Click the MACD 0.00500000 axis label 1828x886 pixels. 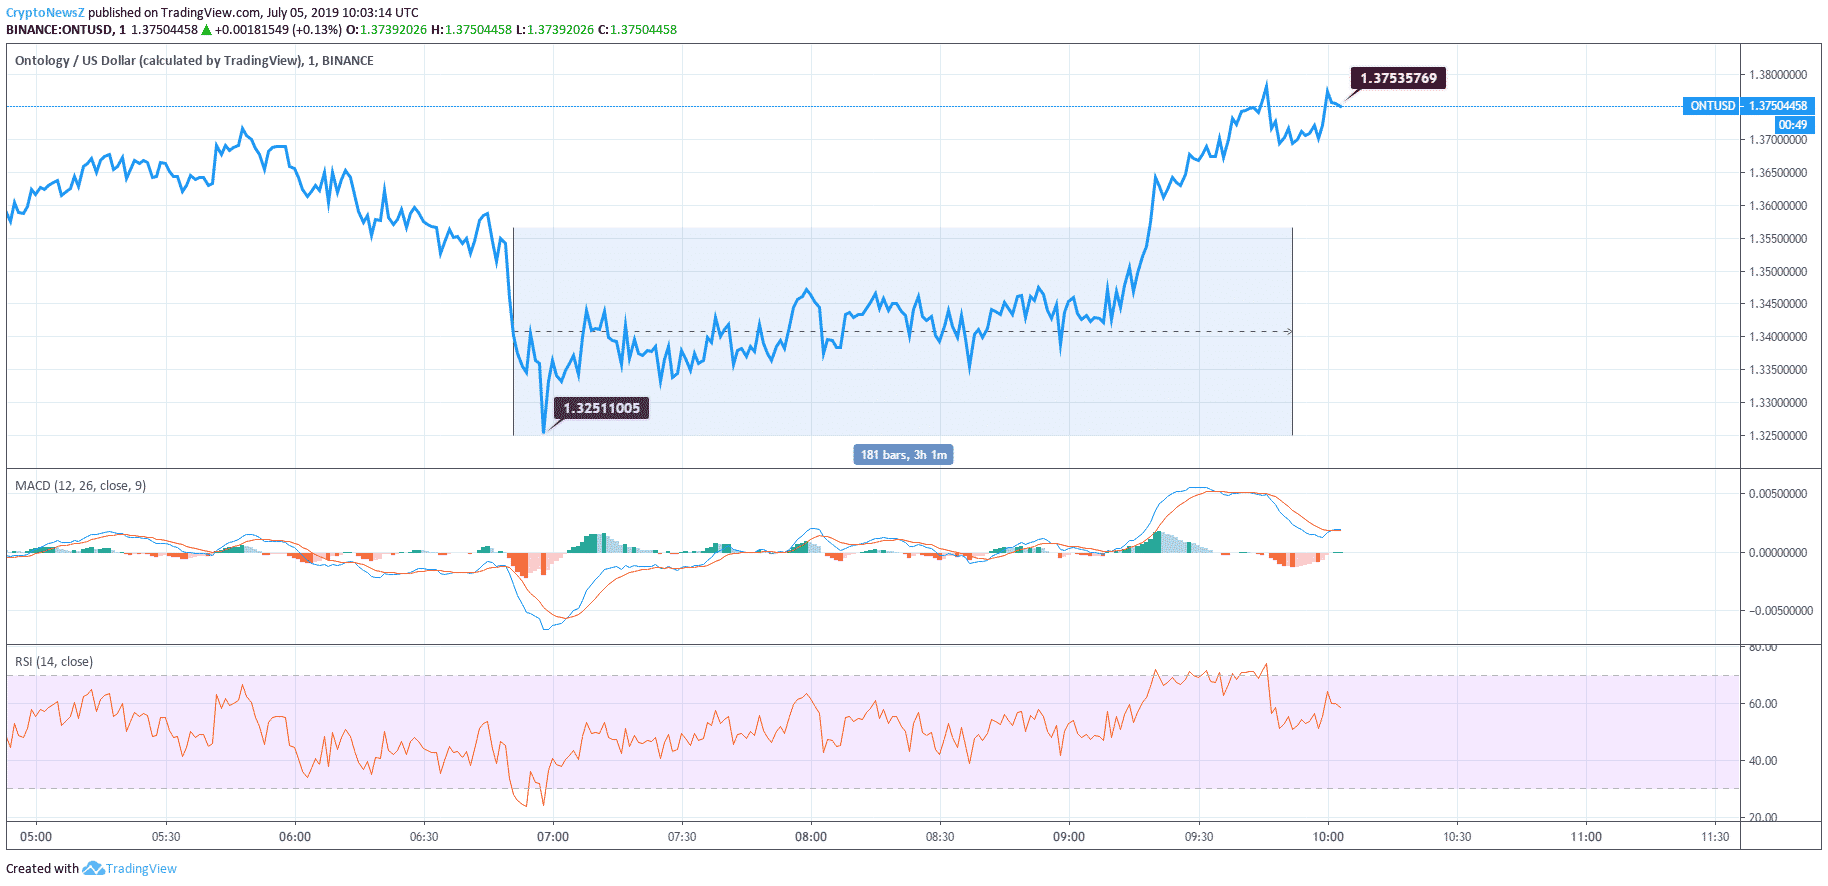click(x=1778, y=494)
